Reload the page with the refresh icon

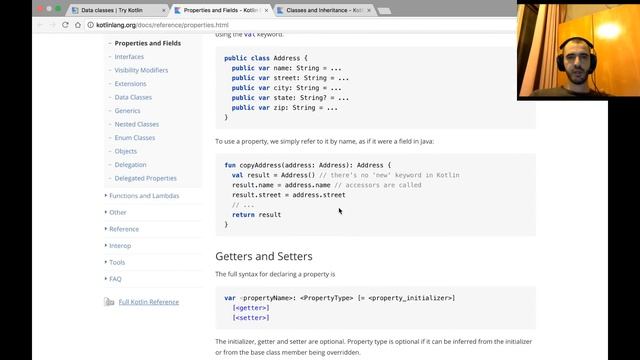pyautogui.click(x=65, y=25)
